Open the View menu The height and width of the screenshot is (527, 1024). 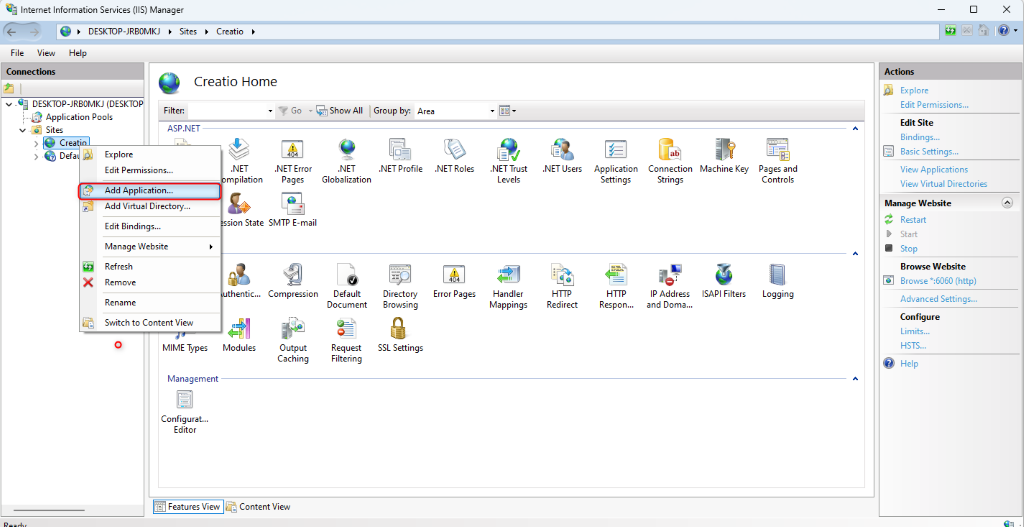pos(46,53)
